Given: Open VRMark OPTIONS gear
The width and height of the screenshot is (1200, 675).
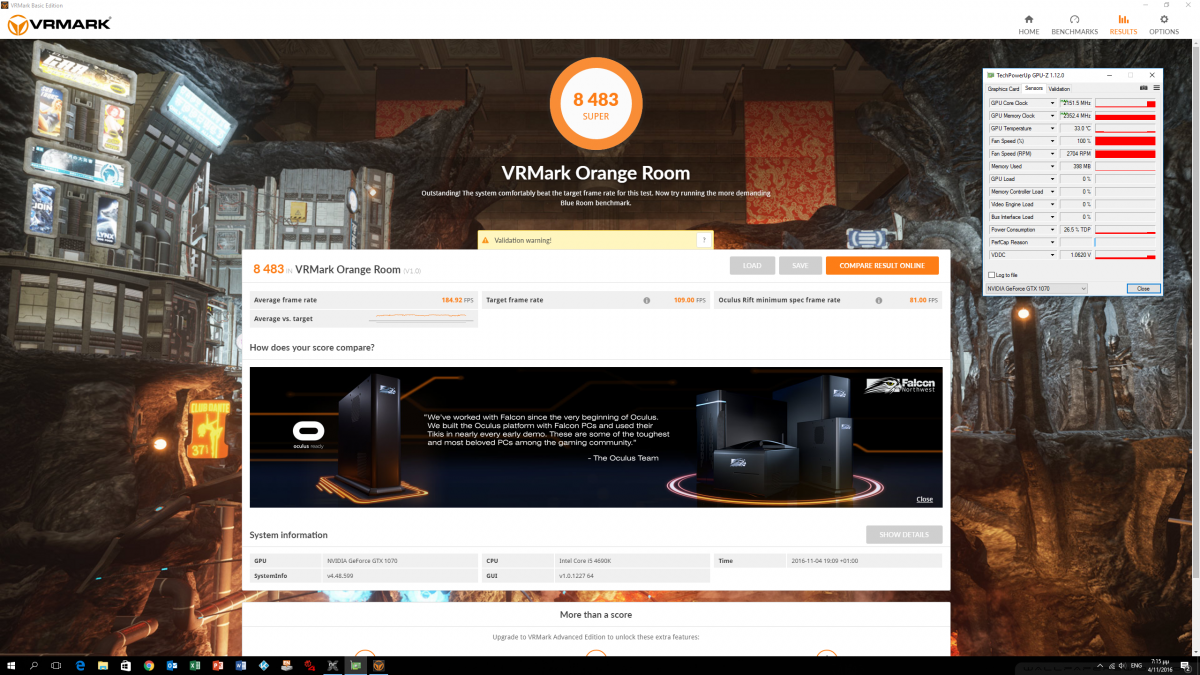Looking at the screenshot, I should point(1163,24).
